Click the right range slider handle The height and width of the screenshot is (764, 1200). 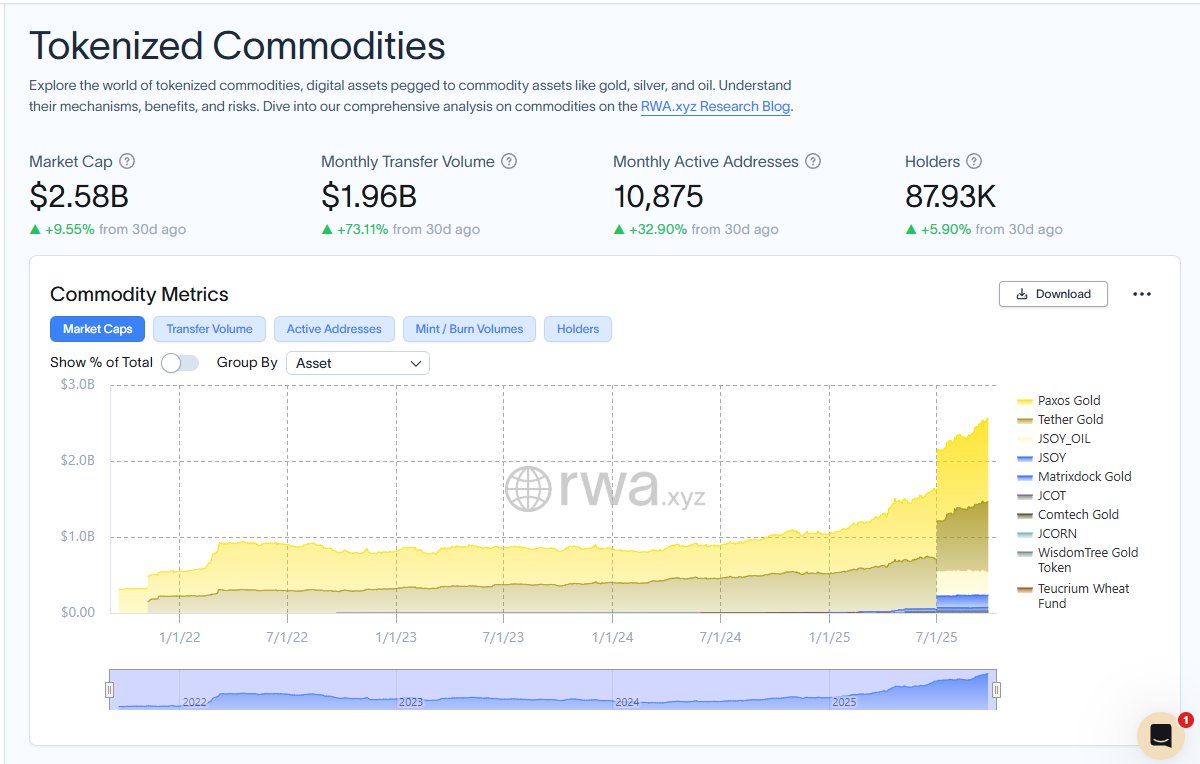click(x=996, y=690)
